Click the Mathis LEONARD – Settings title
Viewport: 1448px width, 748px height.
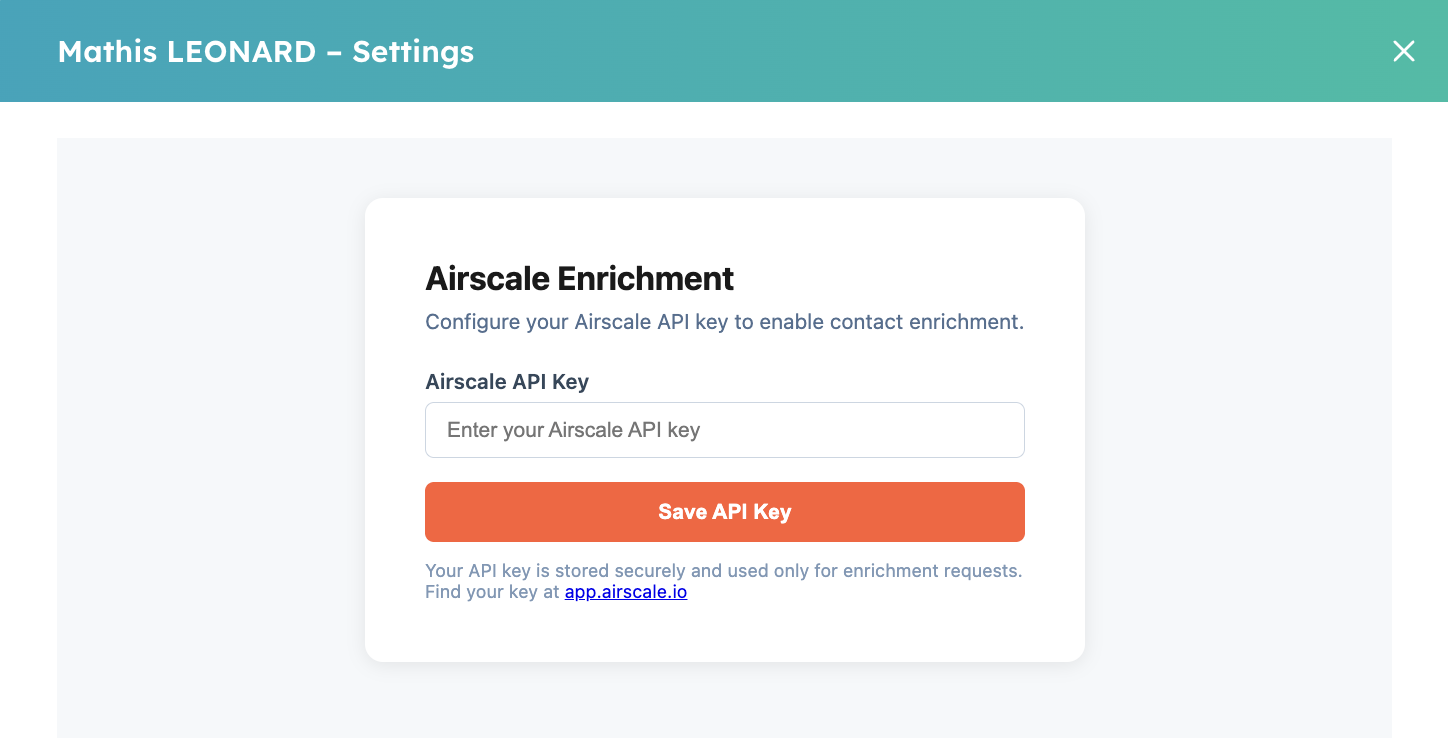pyautogui.click(x=266, y=51)
